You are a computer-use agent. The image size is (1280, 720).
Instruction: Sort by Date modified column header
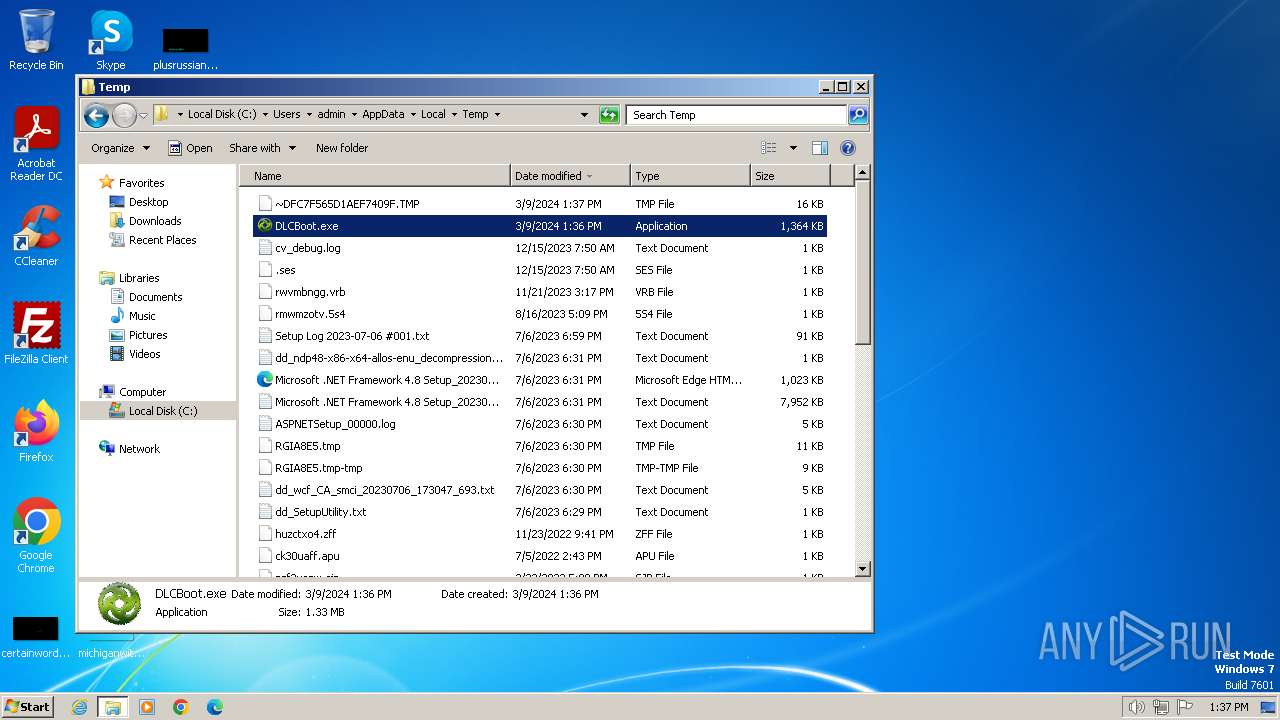(x=570, y=176)
